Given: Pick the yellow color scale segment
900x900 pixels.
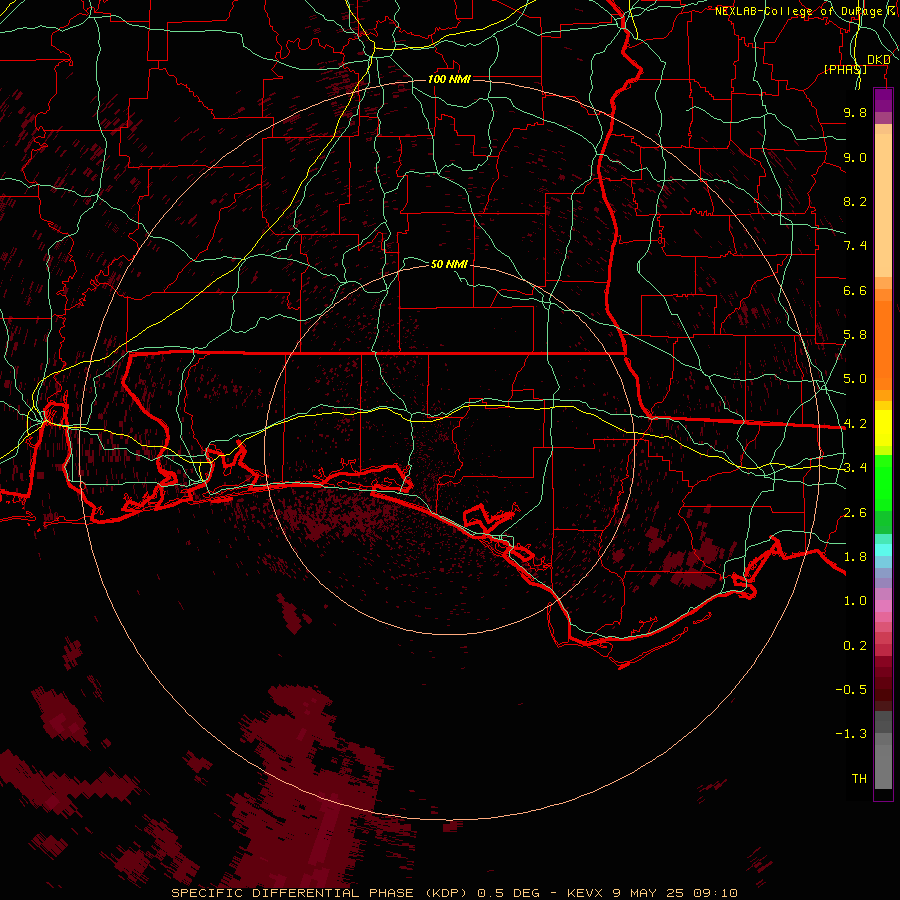Looking at the screenshot, I should [x=883, y=429].
